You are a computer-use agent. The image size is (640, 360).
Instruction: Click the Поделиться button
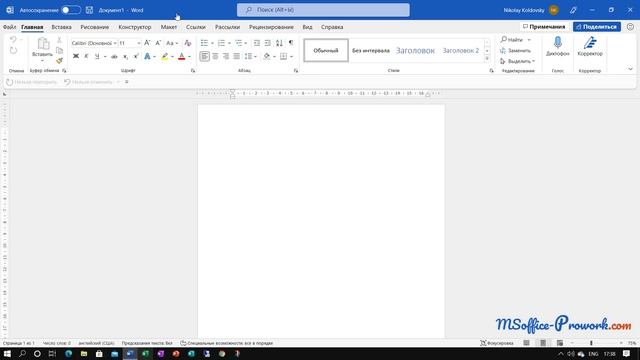tap(597, 27)
